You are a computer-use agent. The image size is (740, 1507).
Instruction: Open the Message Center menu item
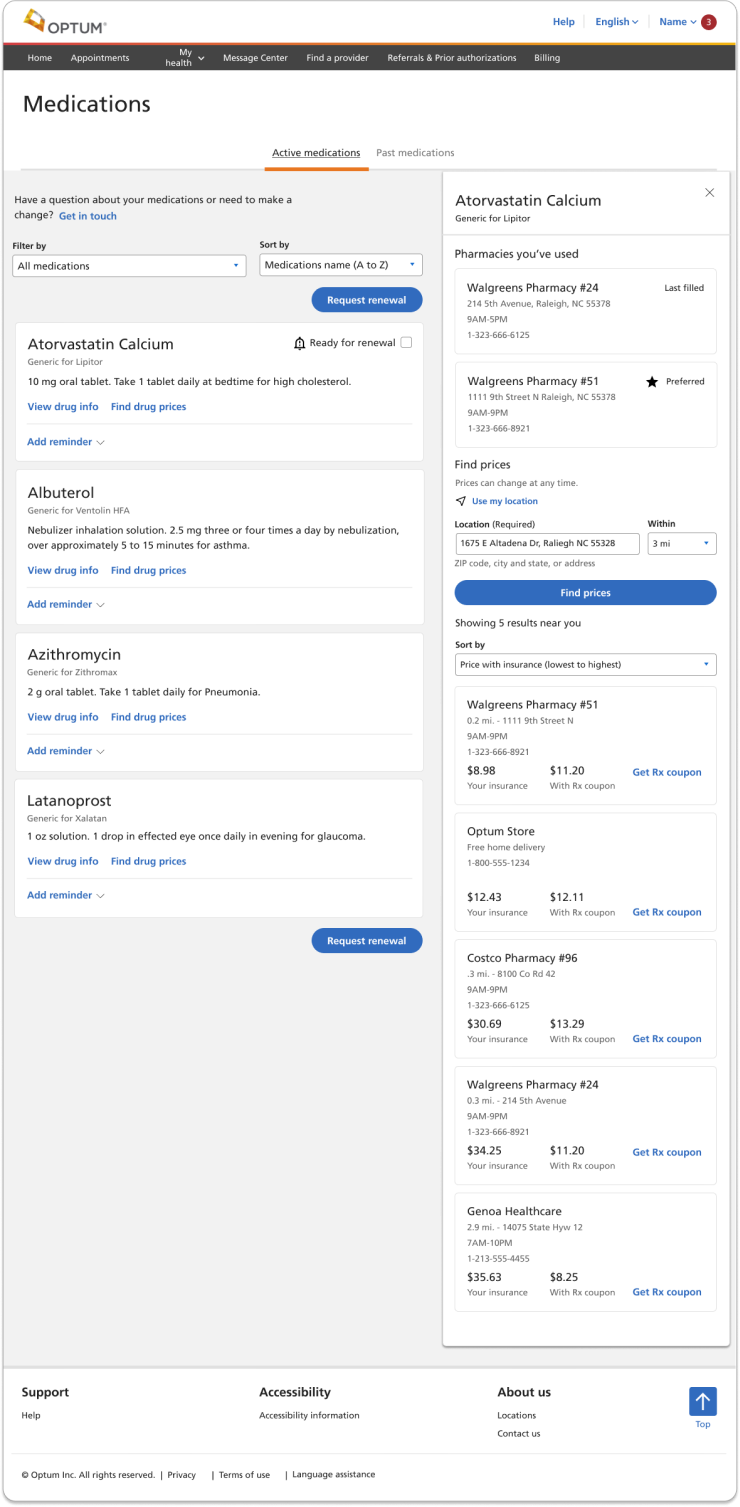(x=255, y=58)
